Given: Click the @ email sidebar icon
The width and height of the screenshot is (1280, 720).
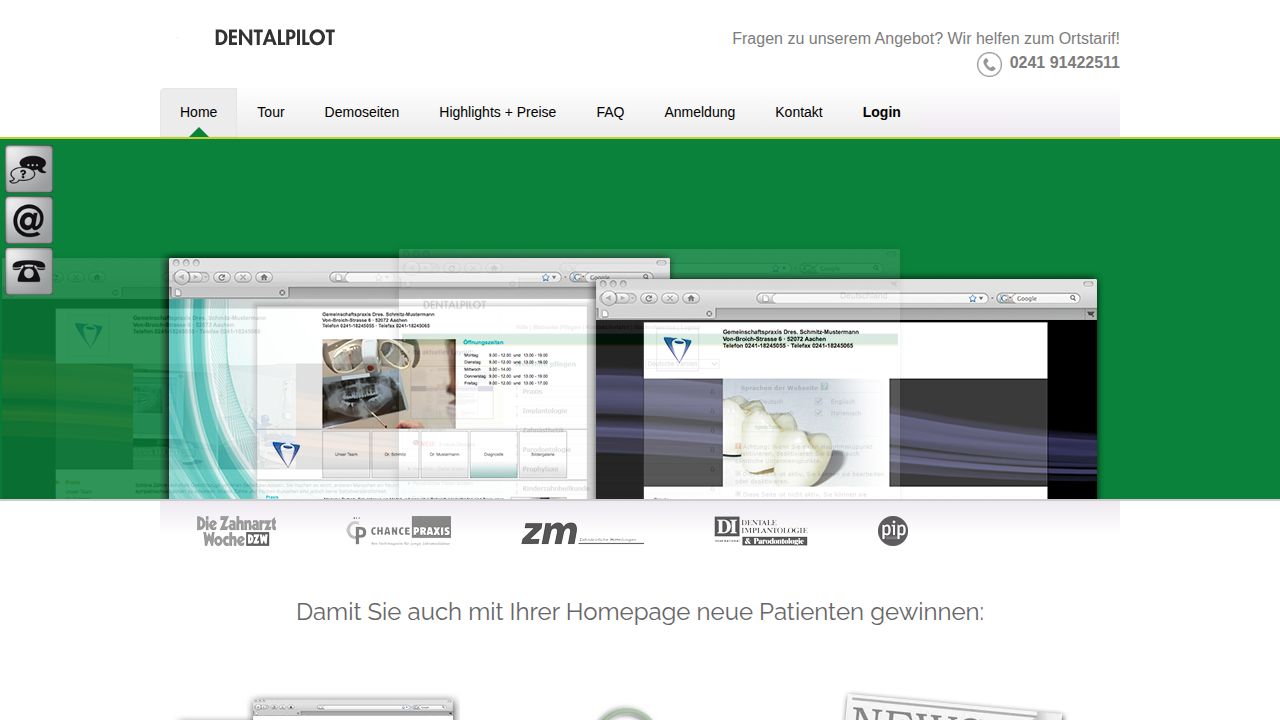Looking at the screenshot, I should (x=29, y=220).
